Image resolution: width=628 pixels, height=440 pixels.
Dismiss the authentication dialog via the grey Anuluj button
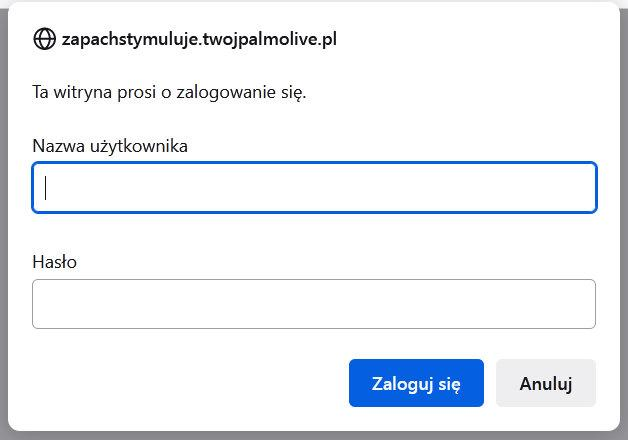(x=545, y=383)
